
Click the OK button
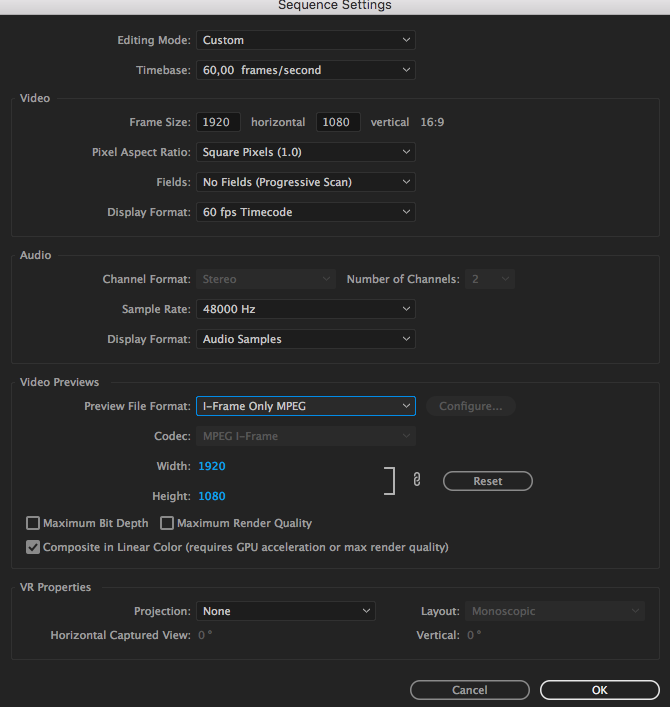(599, 690)
